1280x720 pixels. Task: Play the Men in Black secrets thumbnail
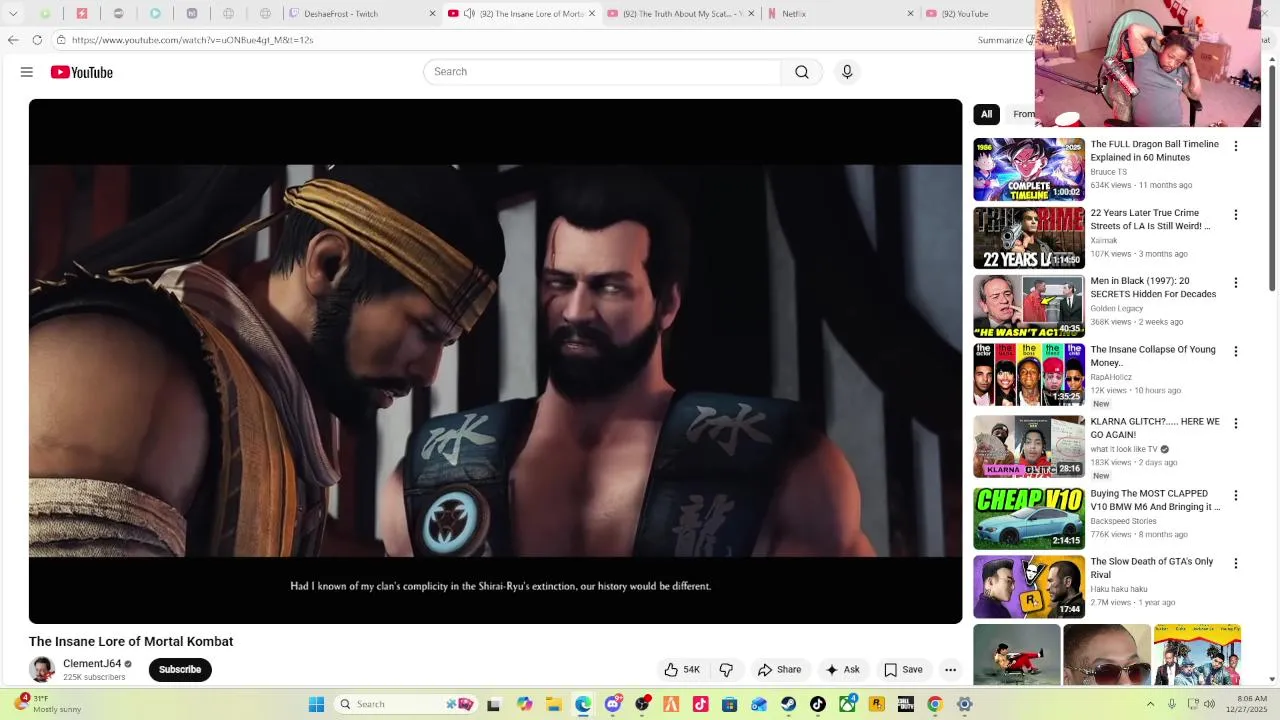click(x=1029, y=306)
